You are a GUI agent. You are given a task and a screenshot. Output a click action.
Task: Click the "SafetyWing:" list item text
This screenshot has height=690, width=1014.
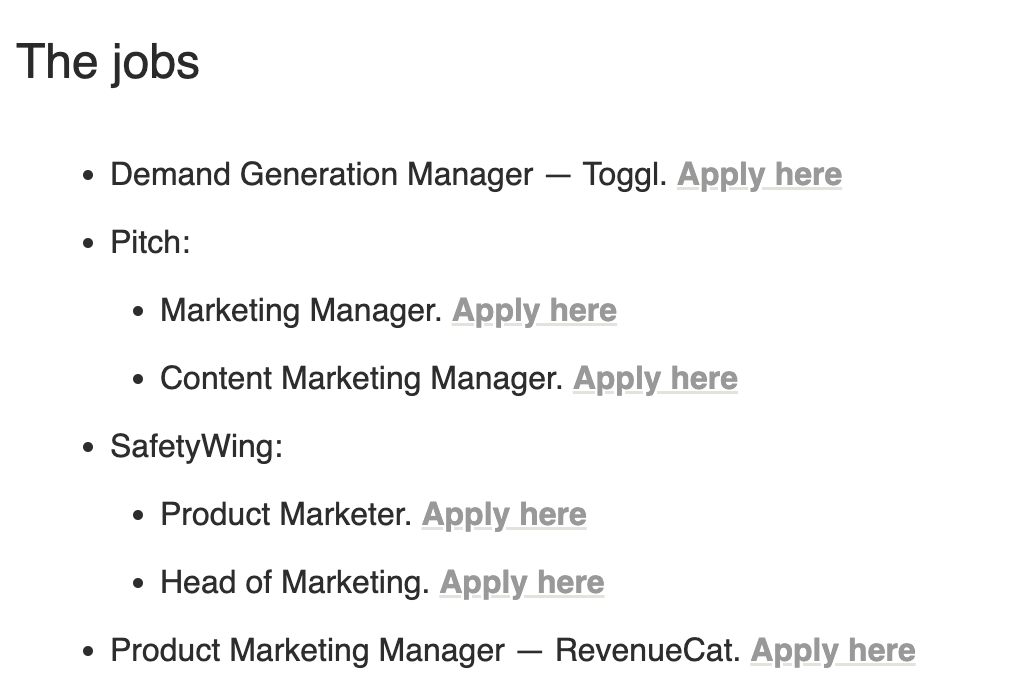[197, 447]
